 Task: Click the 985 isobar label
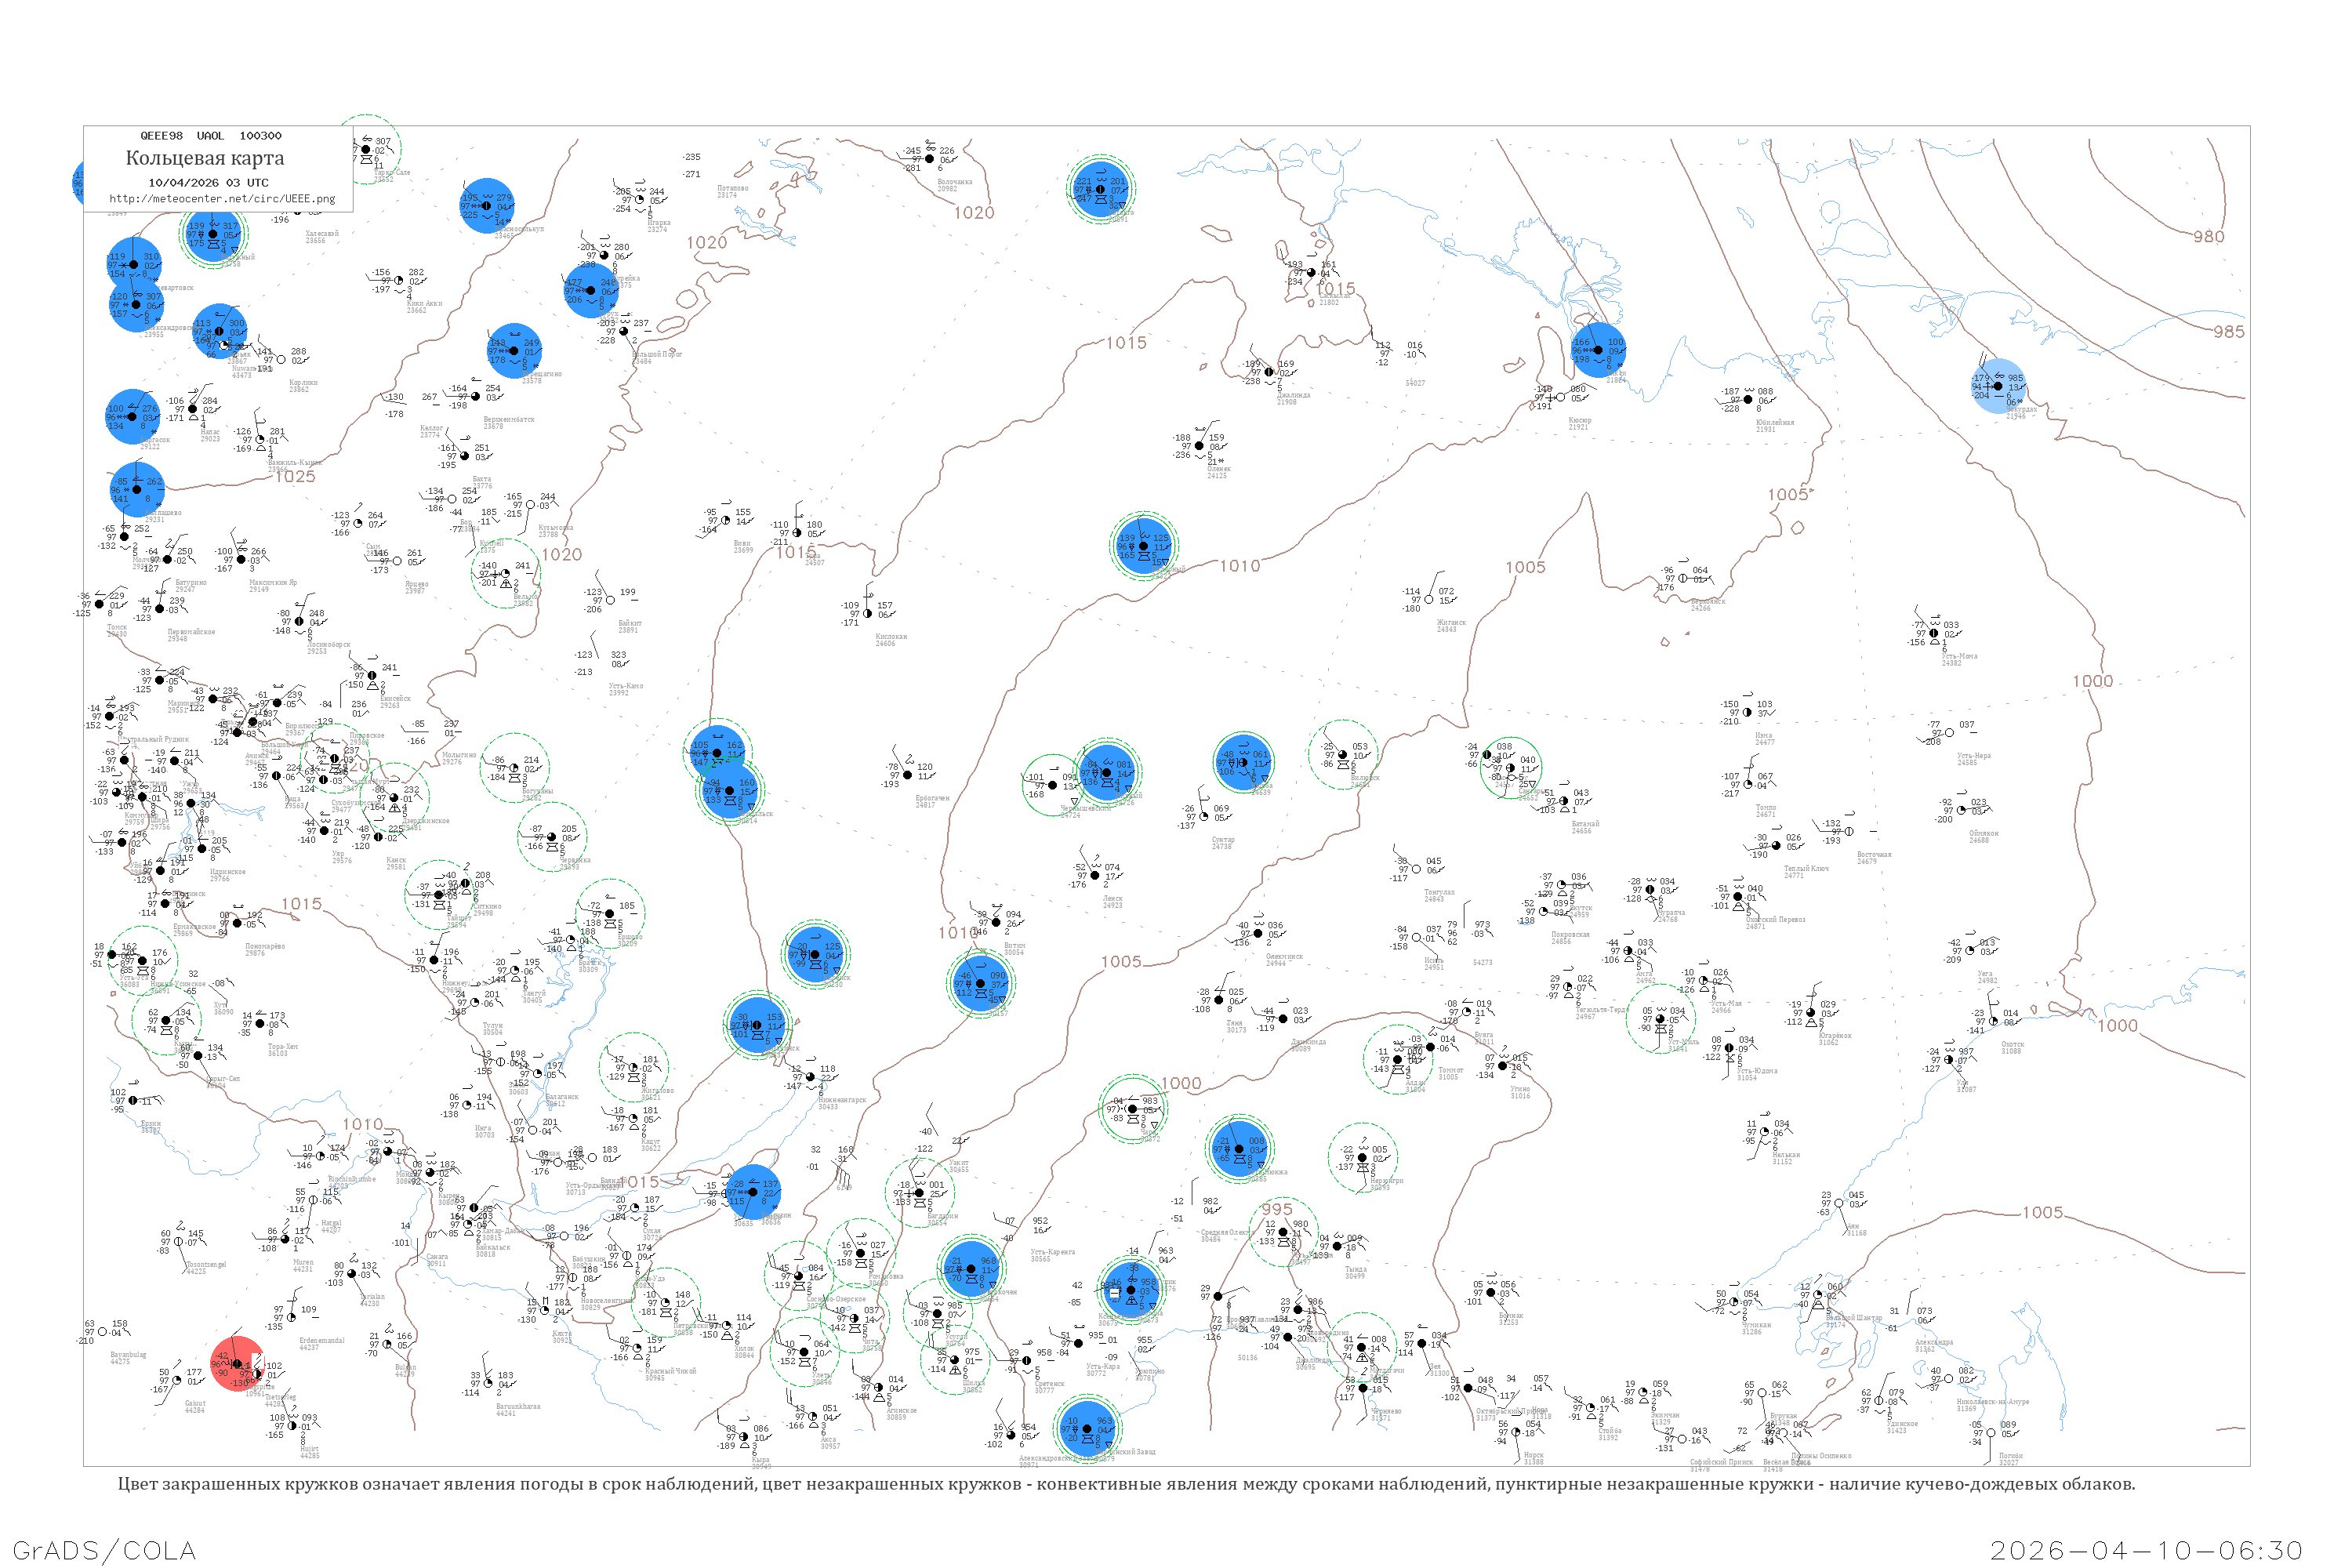tap(2228, 332)
